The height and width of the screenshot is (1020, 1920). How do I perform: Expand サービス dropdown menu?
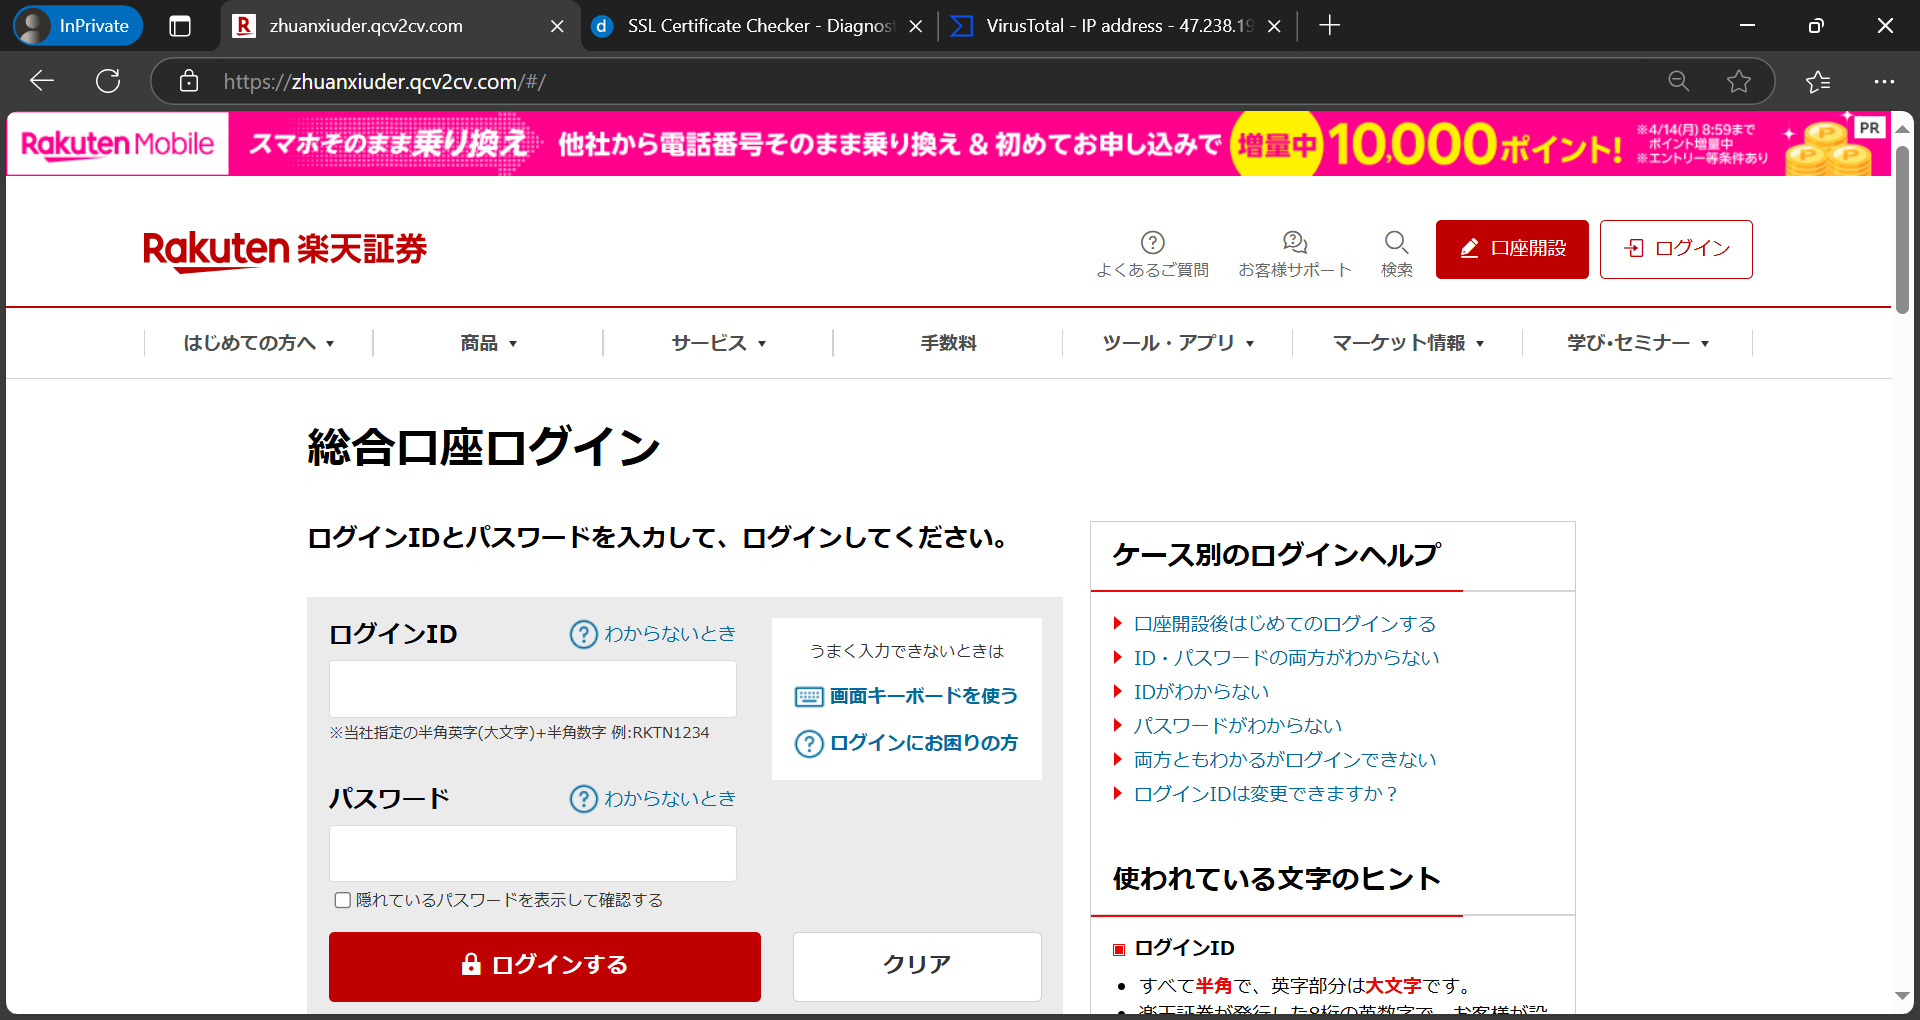coord(718,343)
